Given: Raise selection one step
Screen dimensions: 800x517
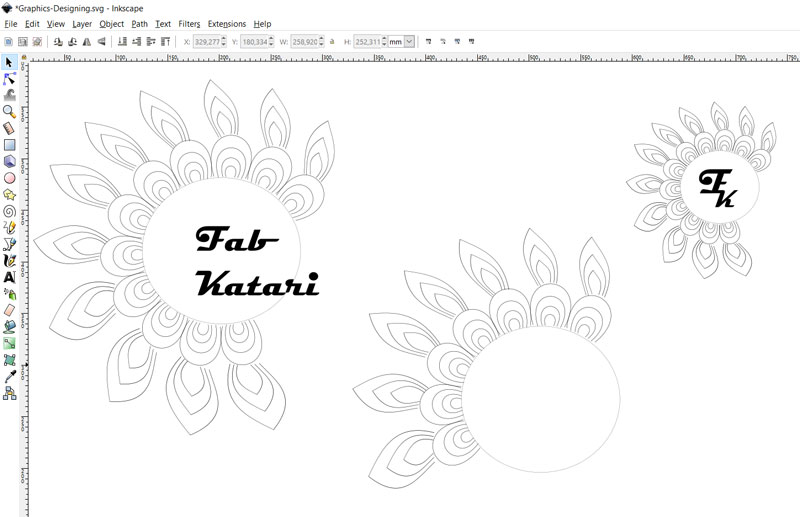Looking at the screenshot, I should pyautogui.click(x=151, y=41).
